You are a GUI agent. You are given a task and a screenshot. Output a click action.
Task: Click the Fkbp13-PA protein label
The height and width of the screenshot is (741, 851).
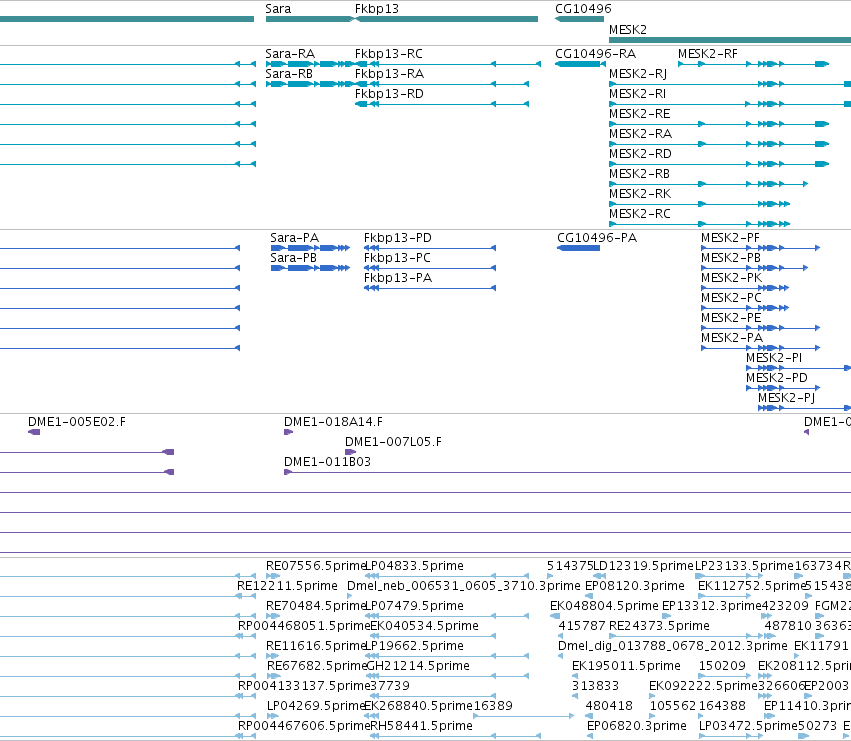point(398,278)
